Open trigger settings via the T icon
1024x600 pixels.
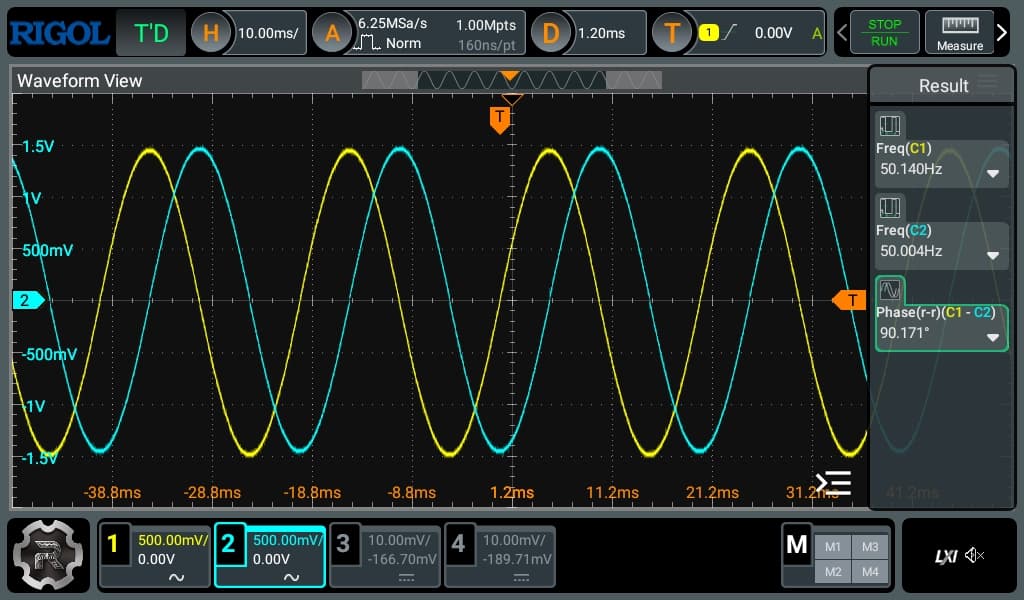(x=673, y=32)
